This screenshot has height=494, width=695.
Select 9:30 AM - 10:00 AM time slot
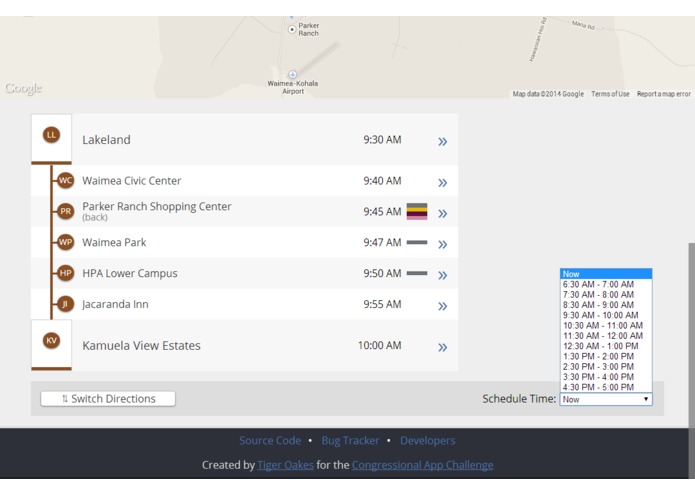[x=606, y=315]
